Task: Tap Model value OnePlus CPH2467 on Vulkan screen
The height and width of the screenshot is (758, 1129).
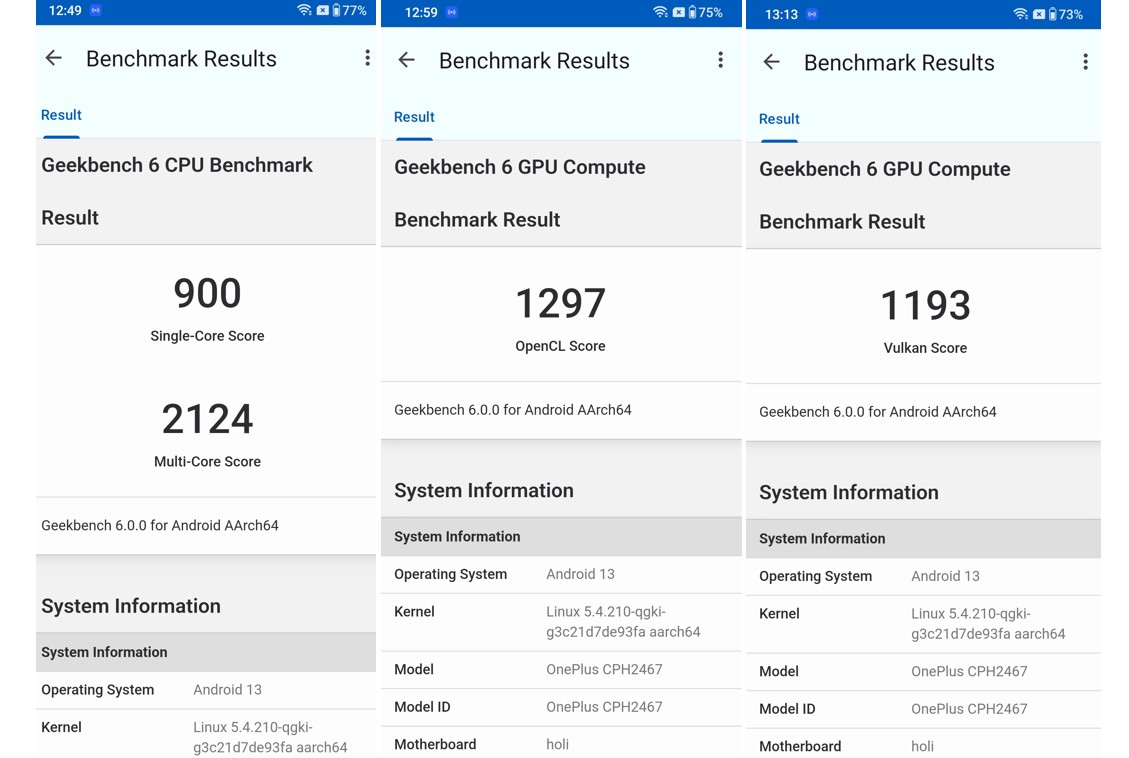Action: tap(969, 671)
